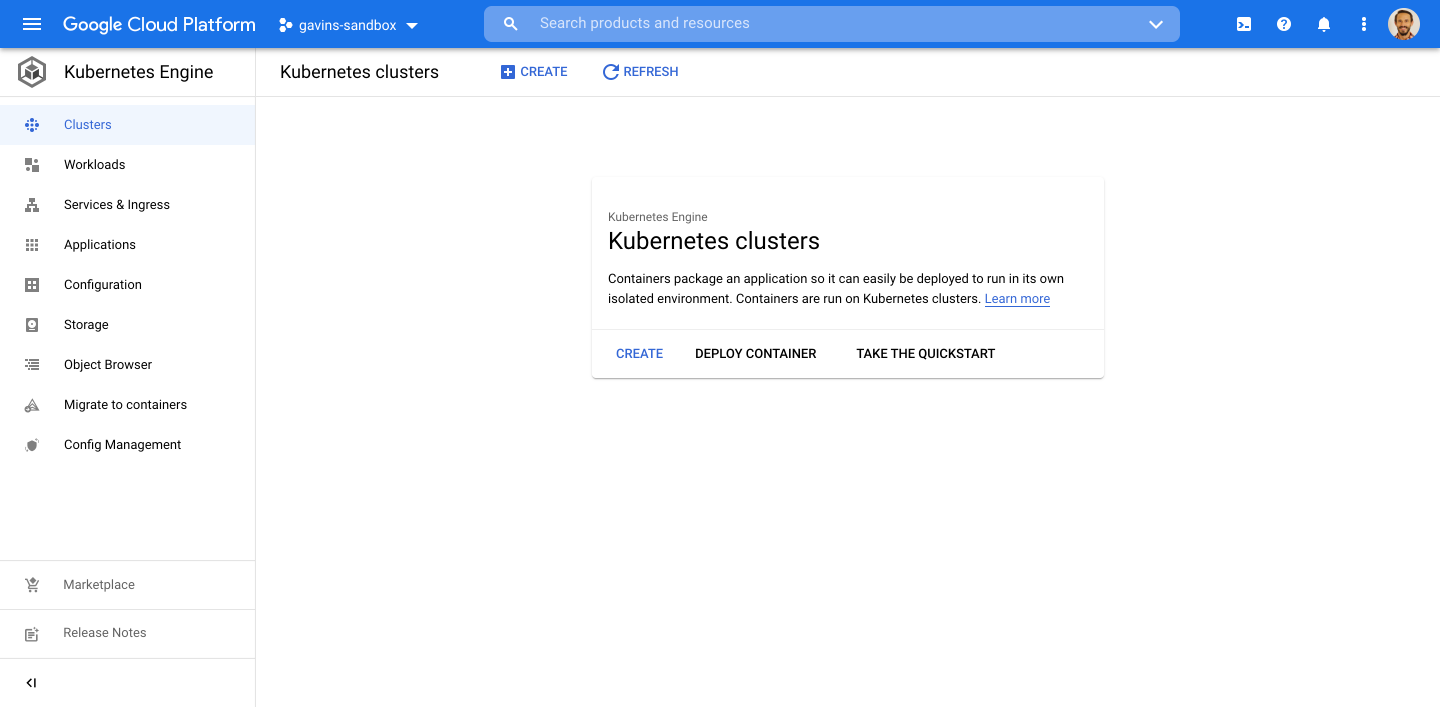The image size is (1440, 707).
Task: Click the Kubernetes Engine hexagon logo
Action: pos(32,72)
